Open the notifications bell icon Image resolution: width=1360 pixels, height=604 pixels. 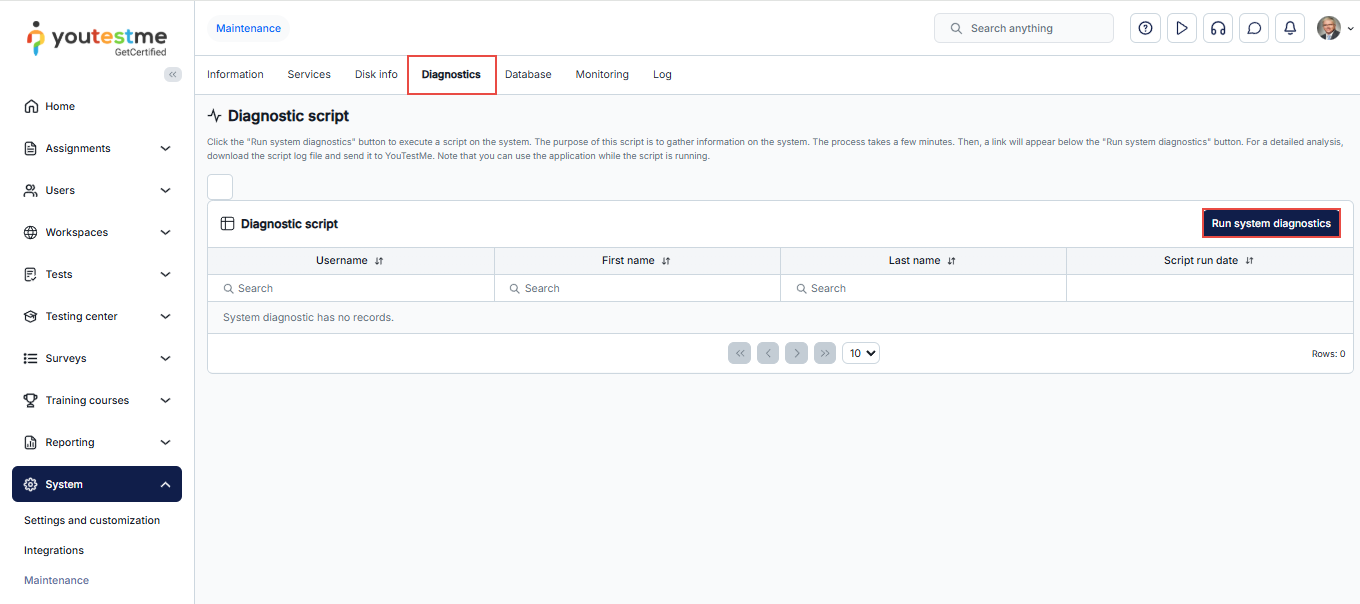tap(1290, 28)
